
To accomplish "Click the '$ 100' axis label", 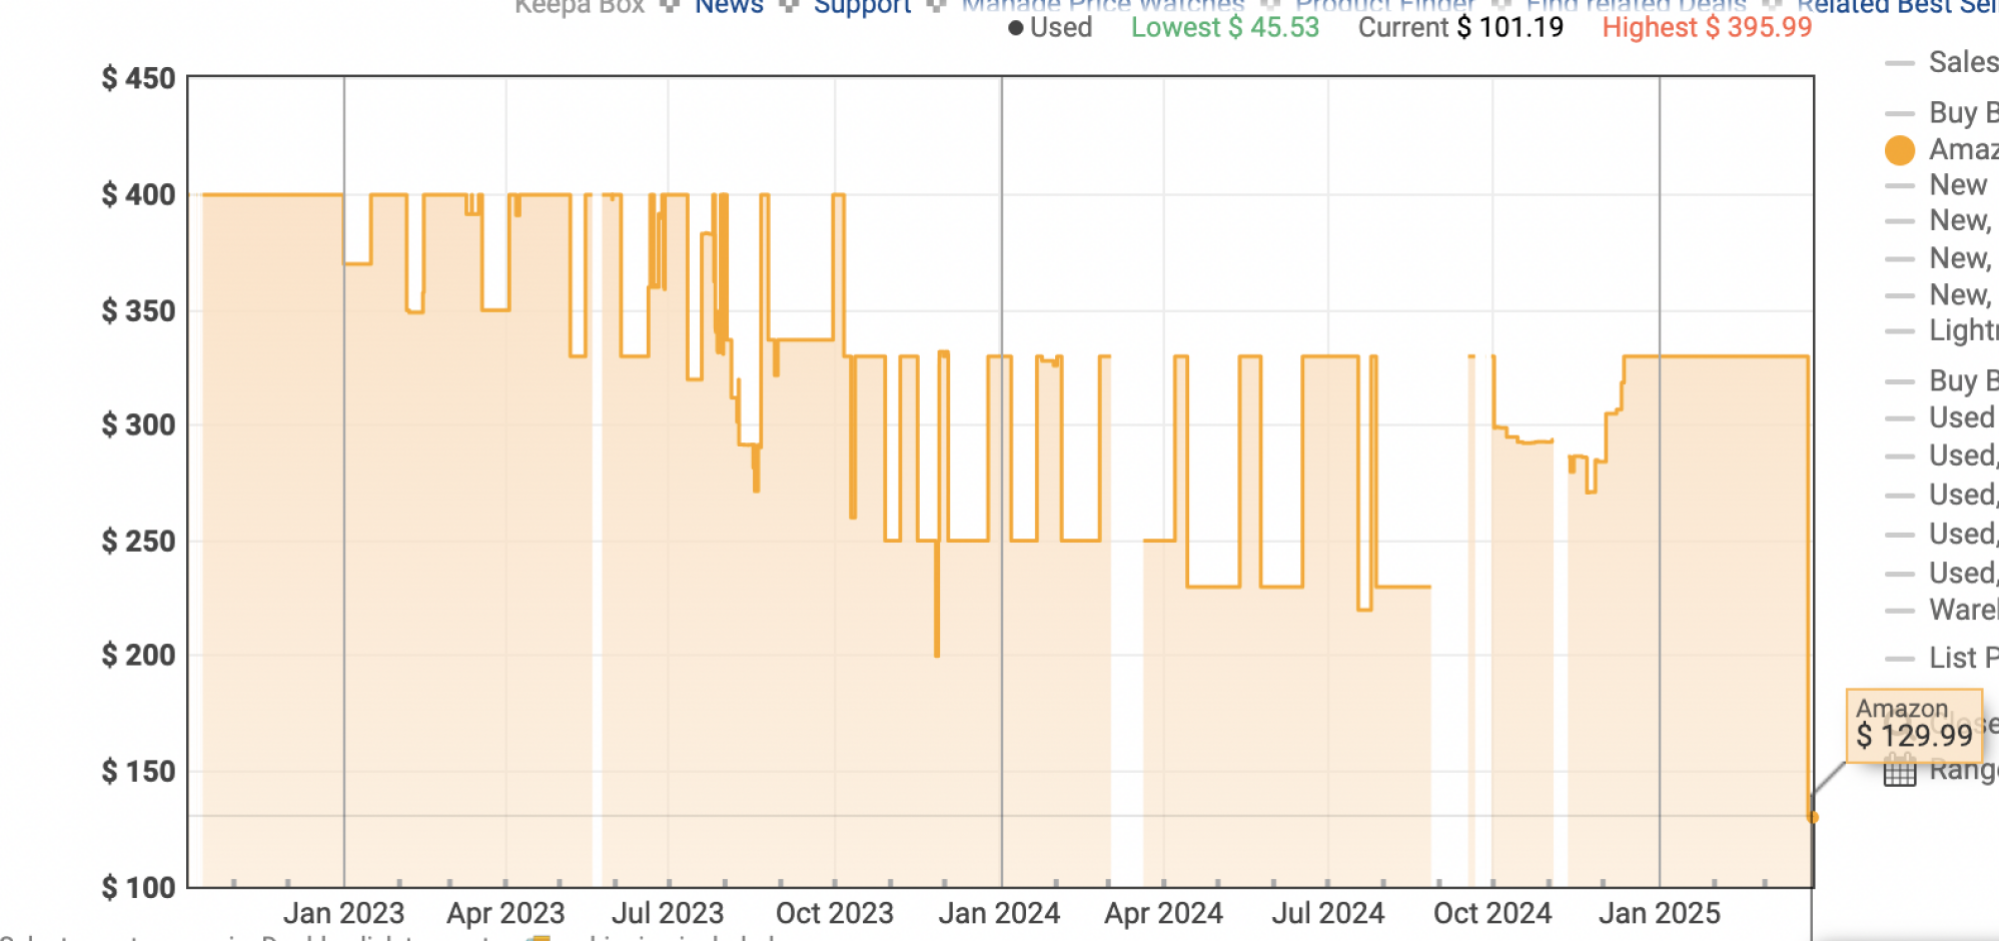I will 138,887.
